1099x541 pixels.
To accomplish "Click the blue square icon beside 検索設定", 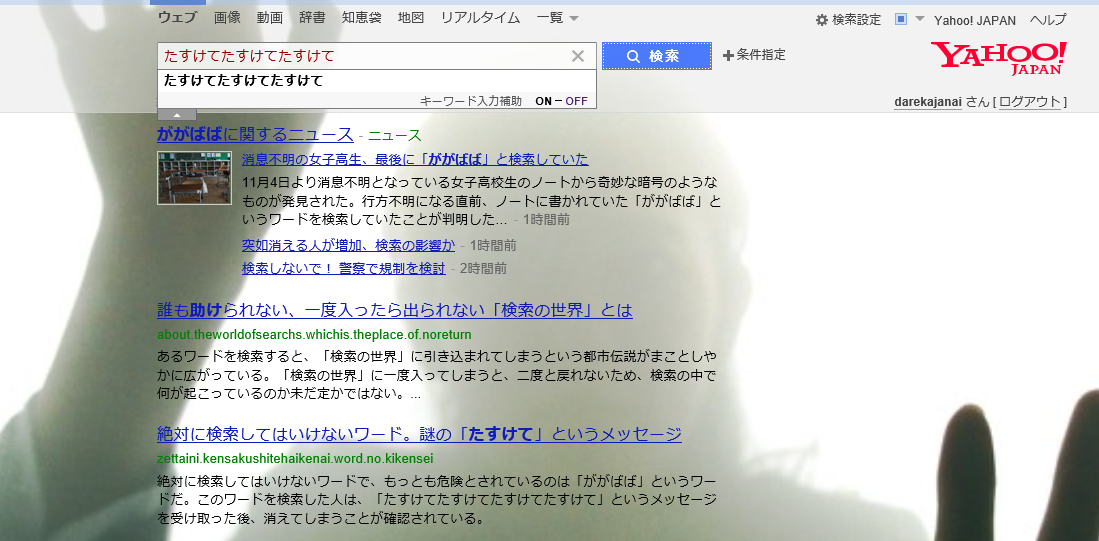I will point(901,19).
